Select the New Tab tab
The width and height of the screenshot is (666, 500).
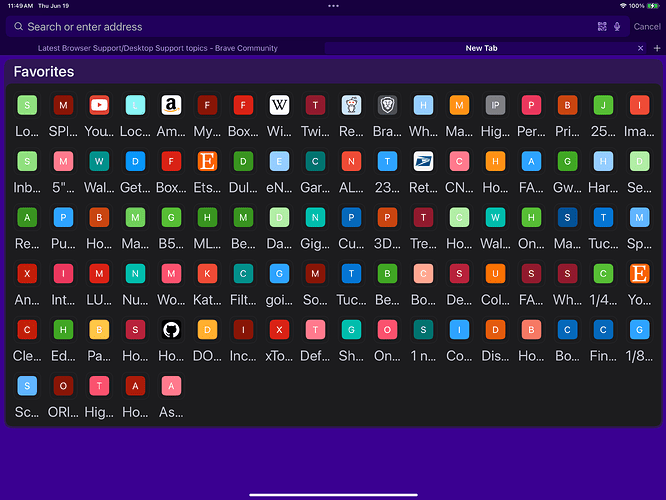pyautogui.click(x=481, y=48)
